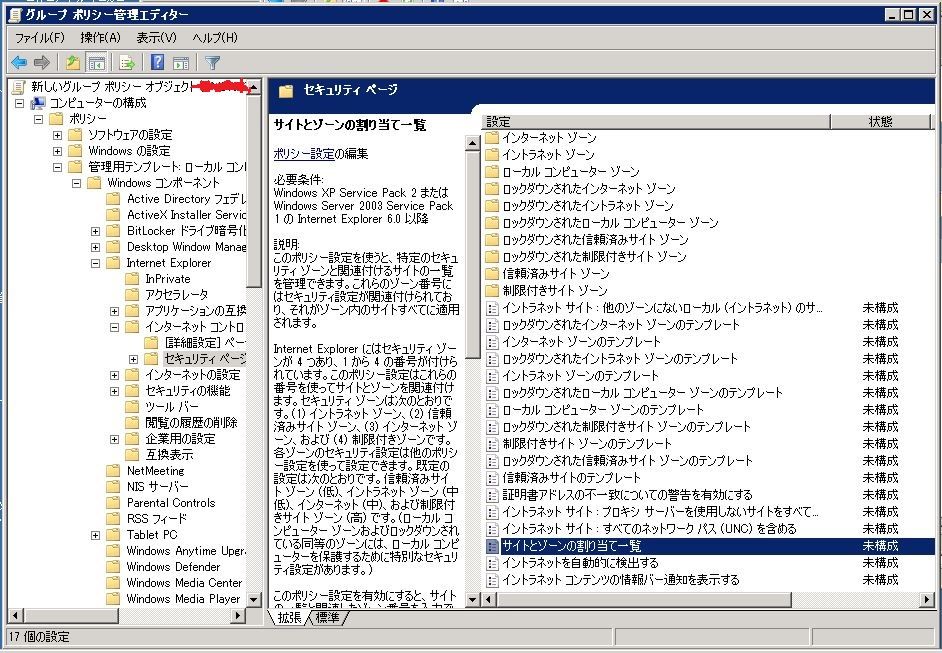942x653 pixels.
Task: Expand the セキュリティ ページ tree node
Action: click(x=133, y=359)
